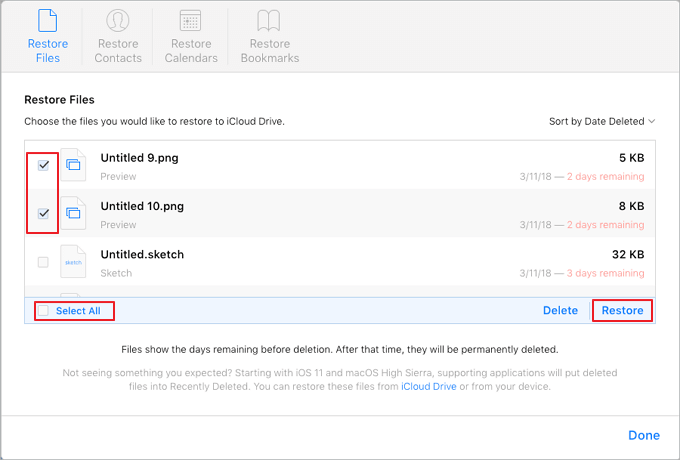Image resolution: width=680 pixels, height=460 pixels.
Task: Click the chevron next to Sort by
Action: [652, 122]
